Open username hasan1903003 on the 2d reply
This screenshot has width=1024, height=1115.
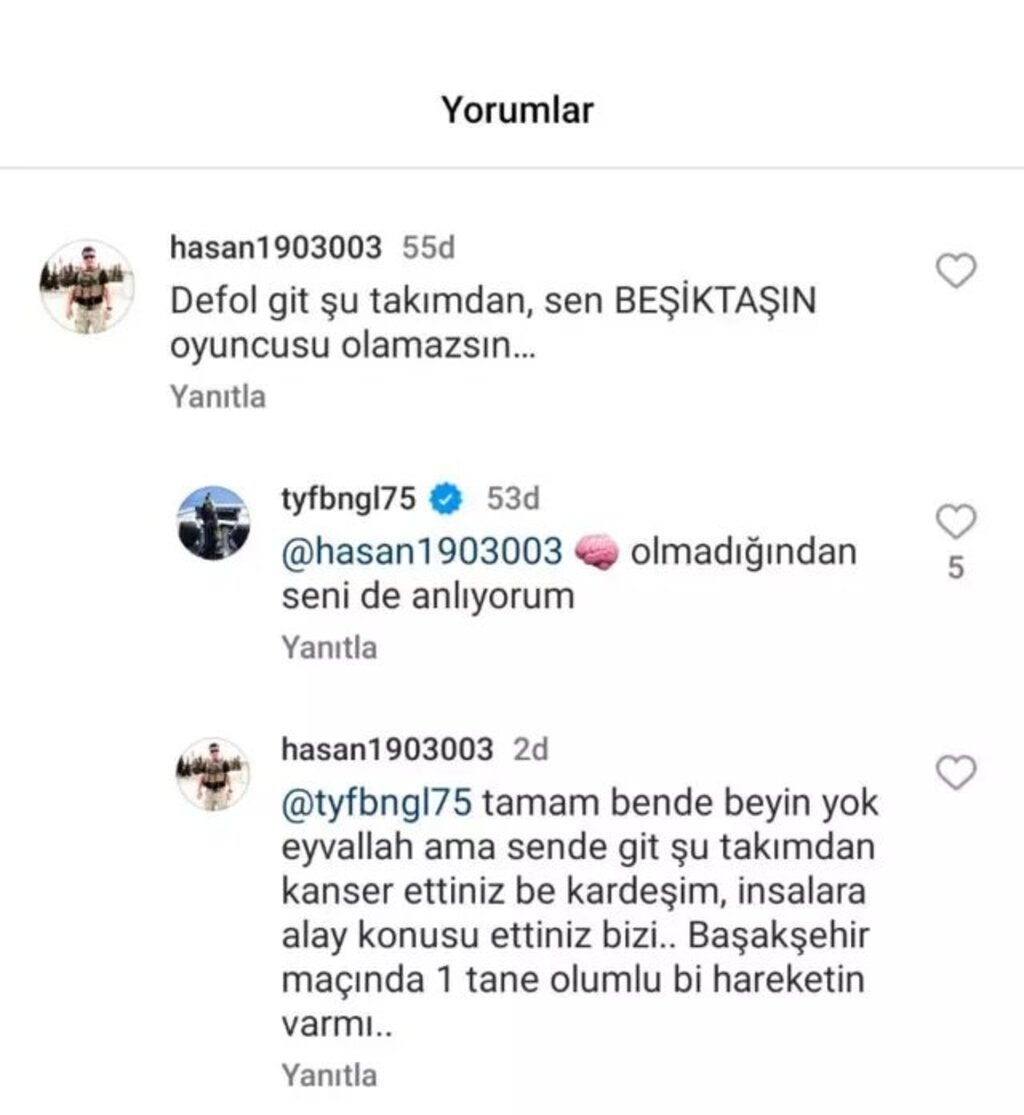point(388,749)
